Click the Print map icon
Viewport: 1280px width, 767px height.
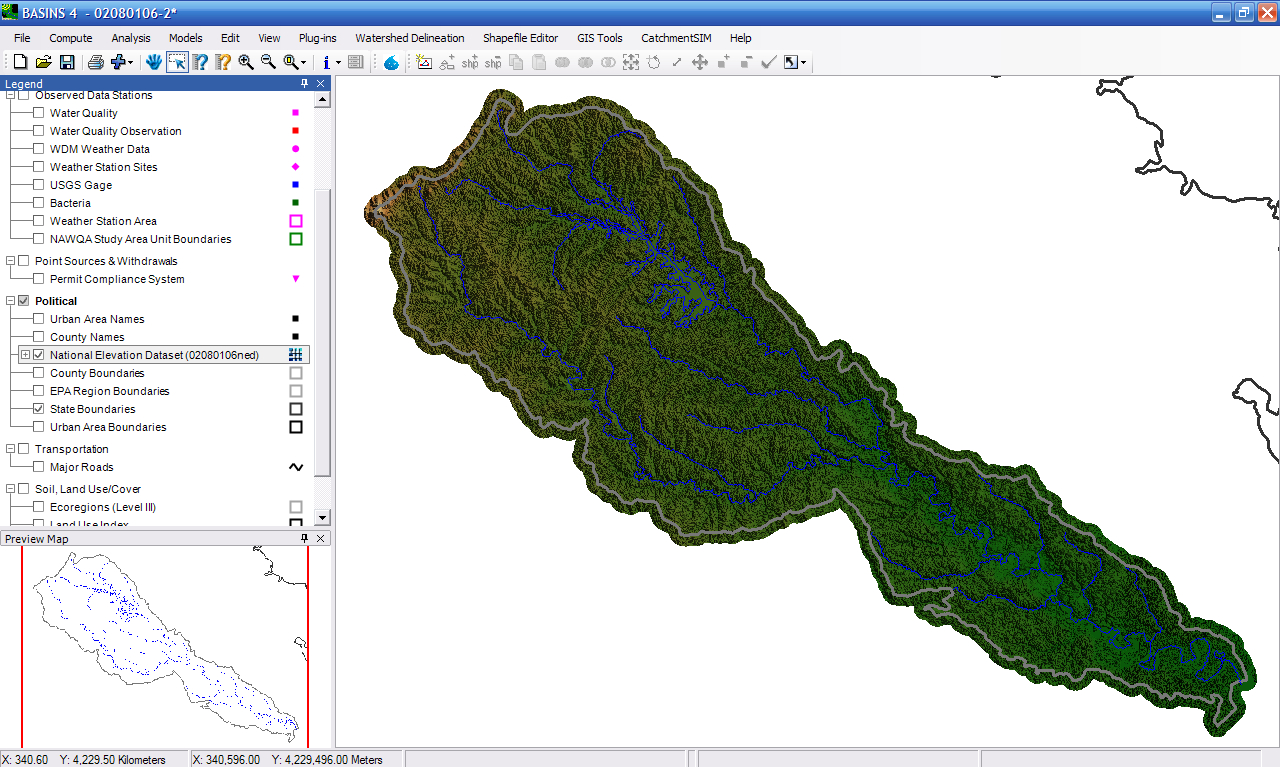point(96,62)
